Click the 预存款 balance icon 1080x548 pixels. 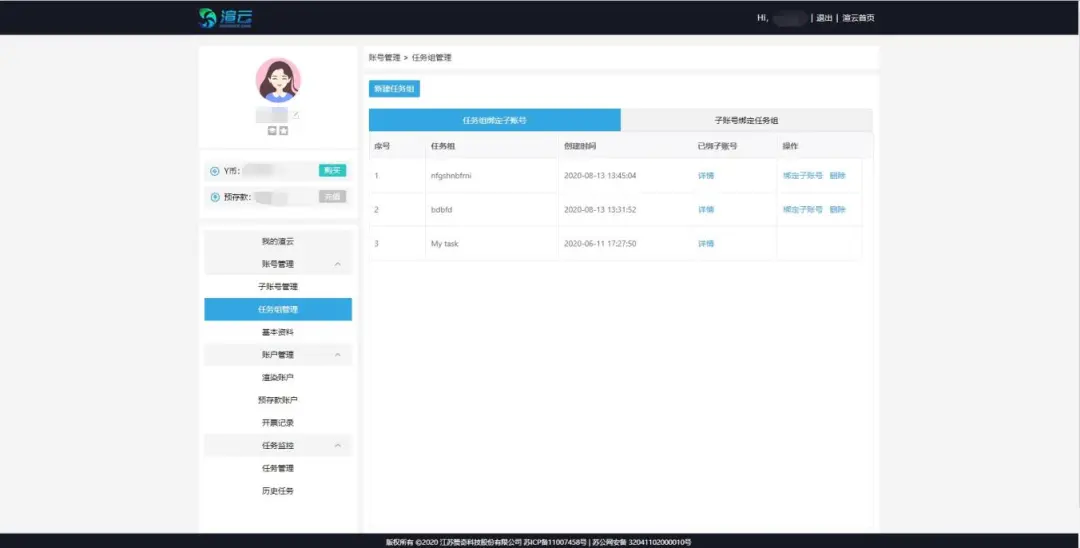215,197
